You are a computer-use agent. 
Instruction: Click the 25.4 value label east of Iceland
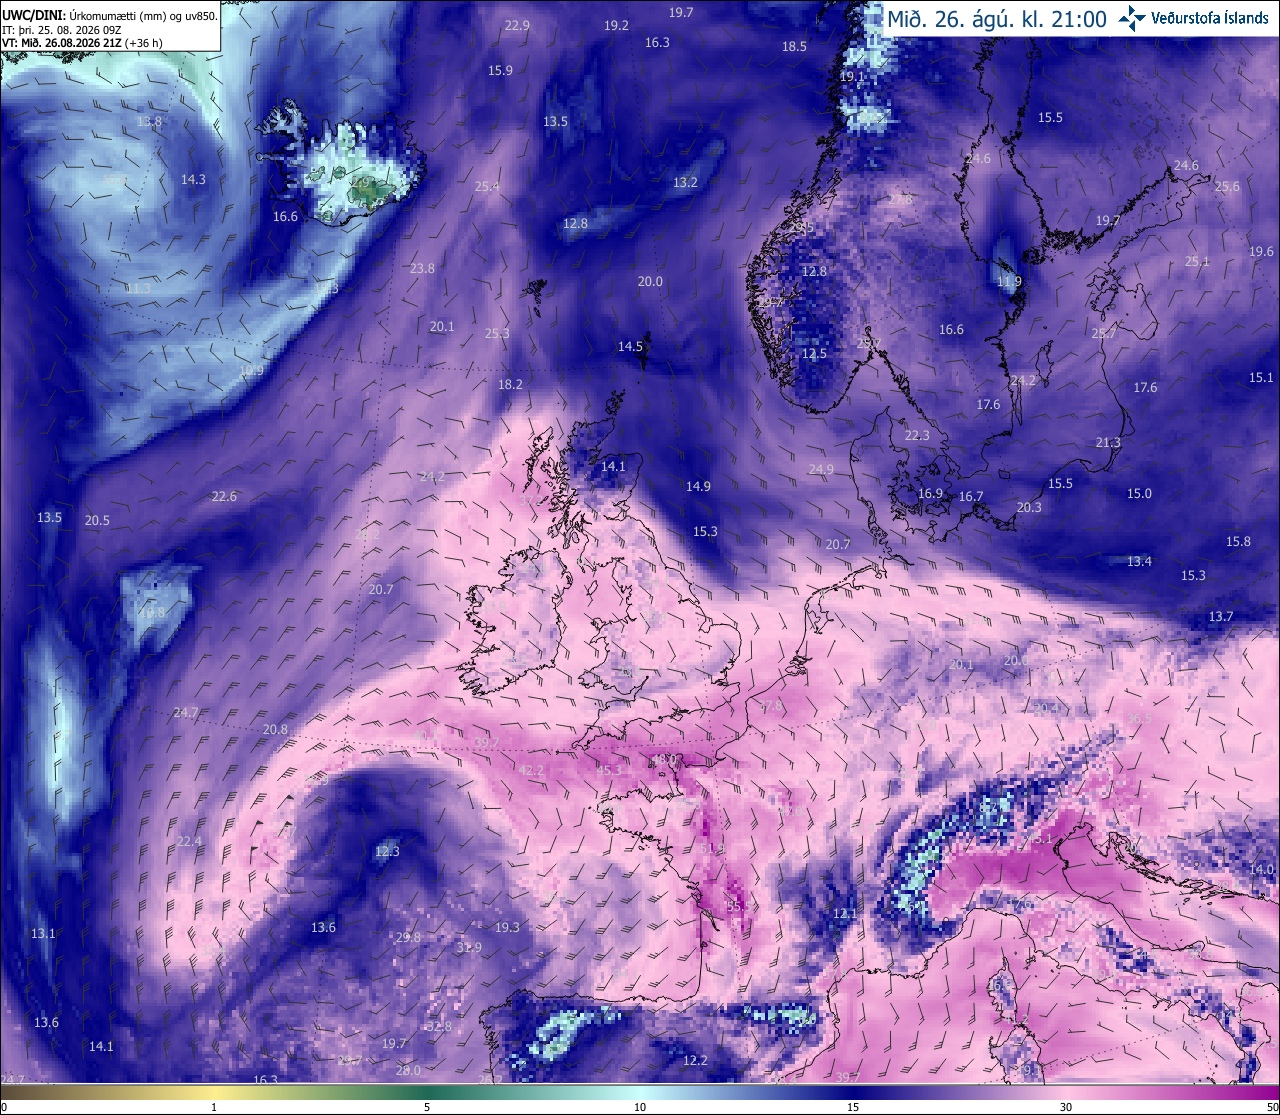point(487,186)
